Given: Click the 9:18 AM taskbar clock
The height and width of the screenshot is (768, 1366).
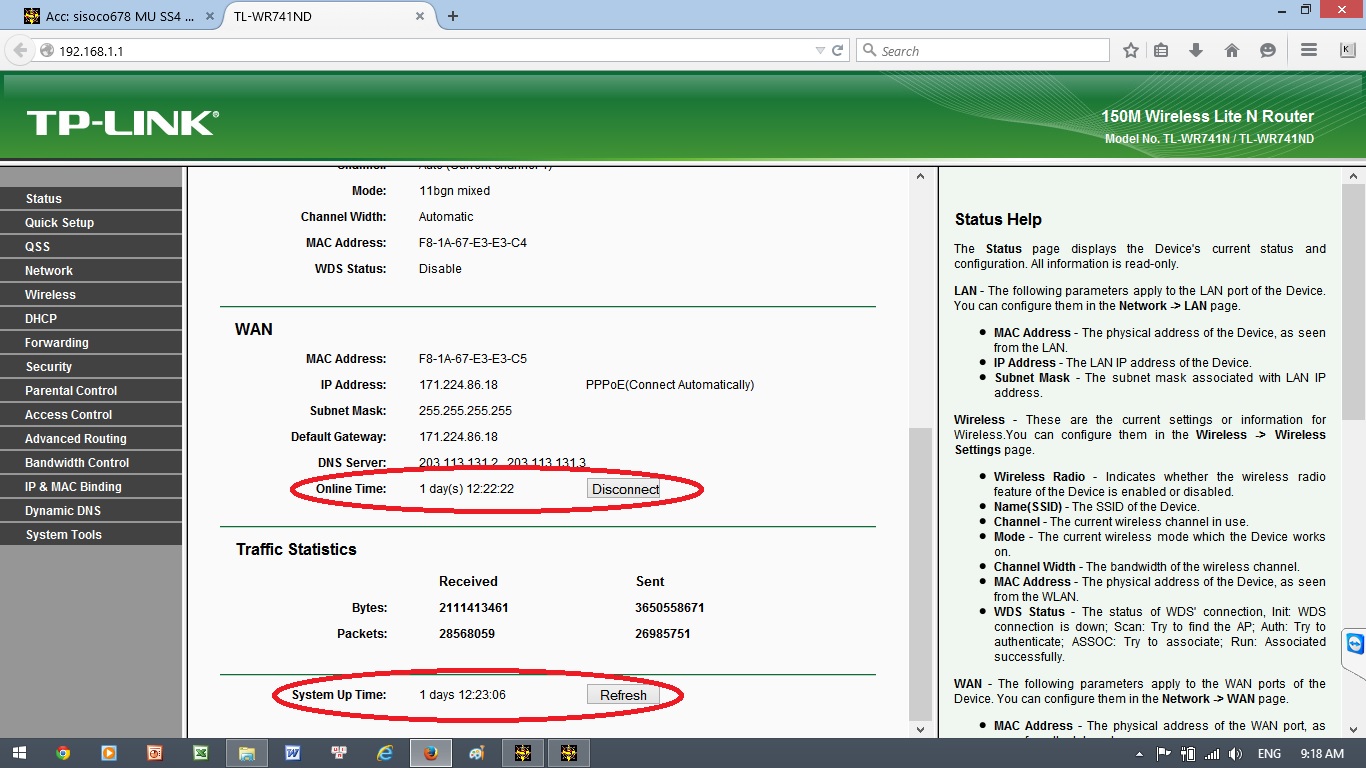Looking at the screenshot, I should 1322,754.
